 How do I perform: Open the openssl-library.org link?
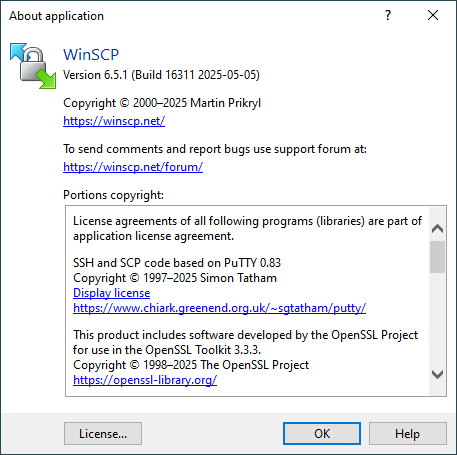(145, 380)
